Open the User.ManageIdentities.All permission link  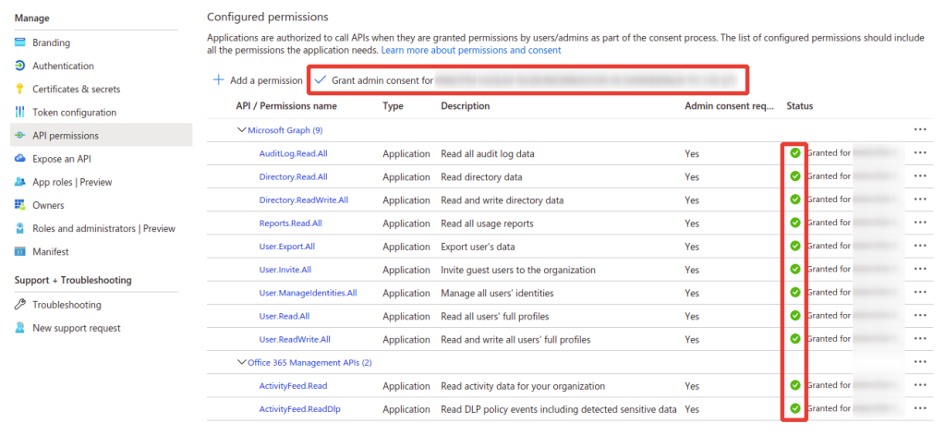pos(308,293)
